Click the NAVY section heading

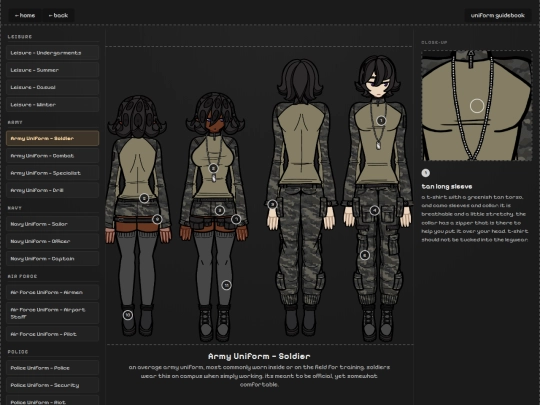(x=15, y=208)
